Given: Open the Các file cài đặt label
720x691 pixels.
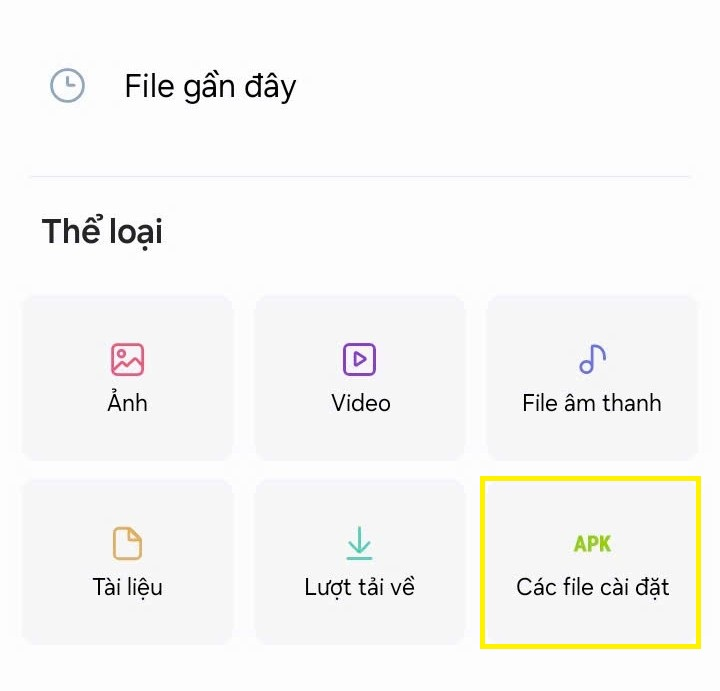Looking at the screenshot, I should pyautogui.click(x=592, y=587).
